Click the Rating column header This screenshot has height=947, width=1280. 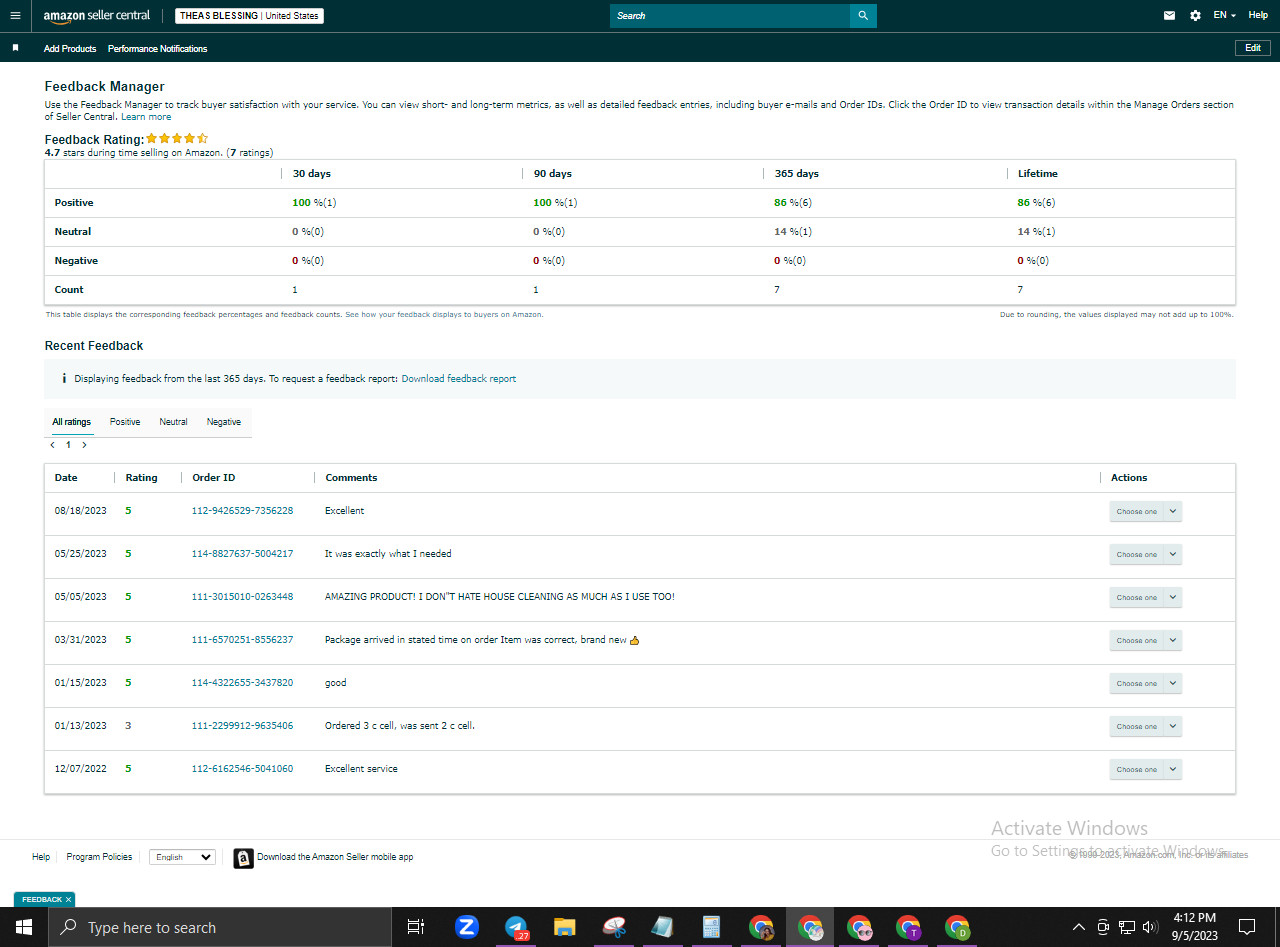tap(141, 478)
